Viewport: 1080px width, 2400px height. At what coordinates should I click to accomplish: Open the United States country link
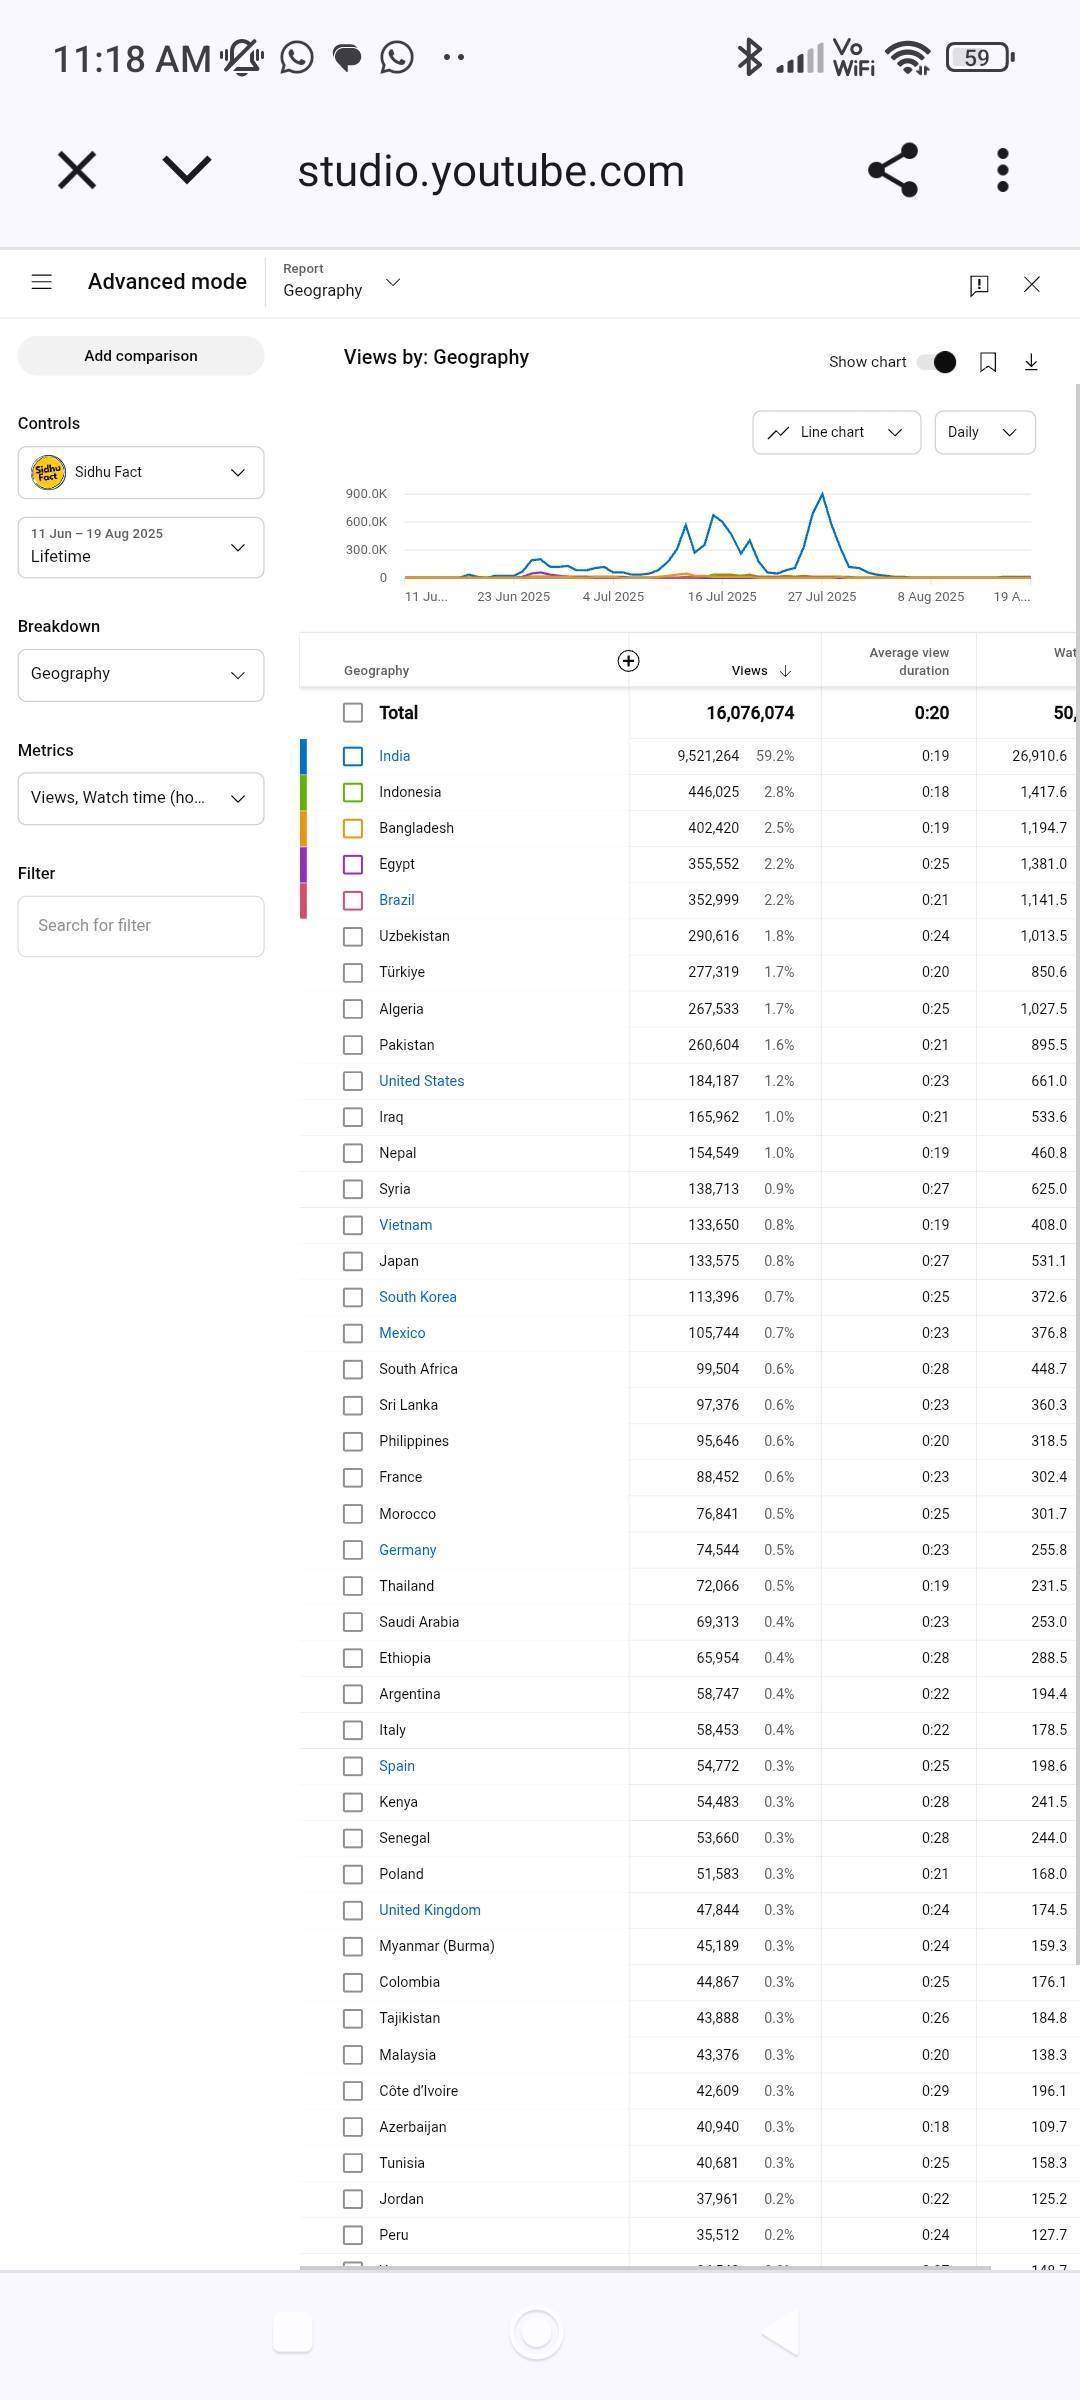(421, 1081)
